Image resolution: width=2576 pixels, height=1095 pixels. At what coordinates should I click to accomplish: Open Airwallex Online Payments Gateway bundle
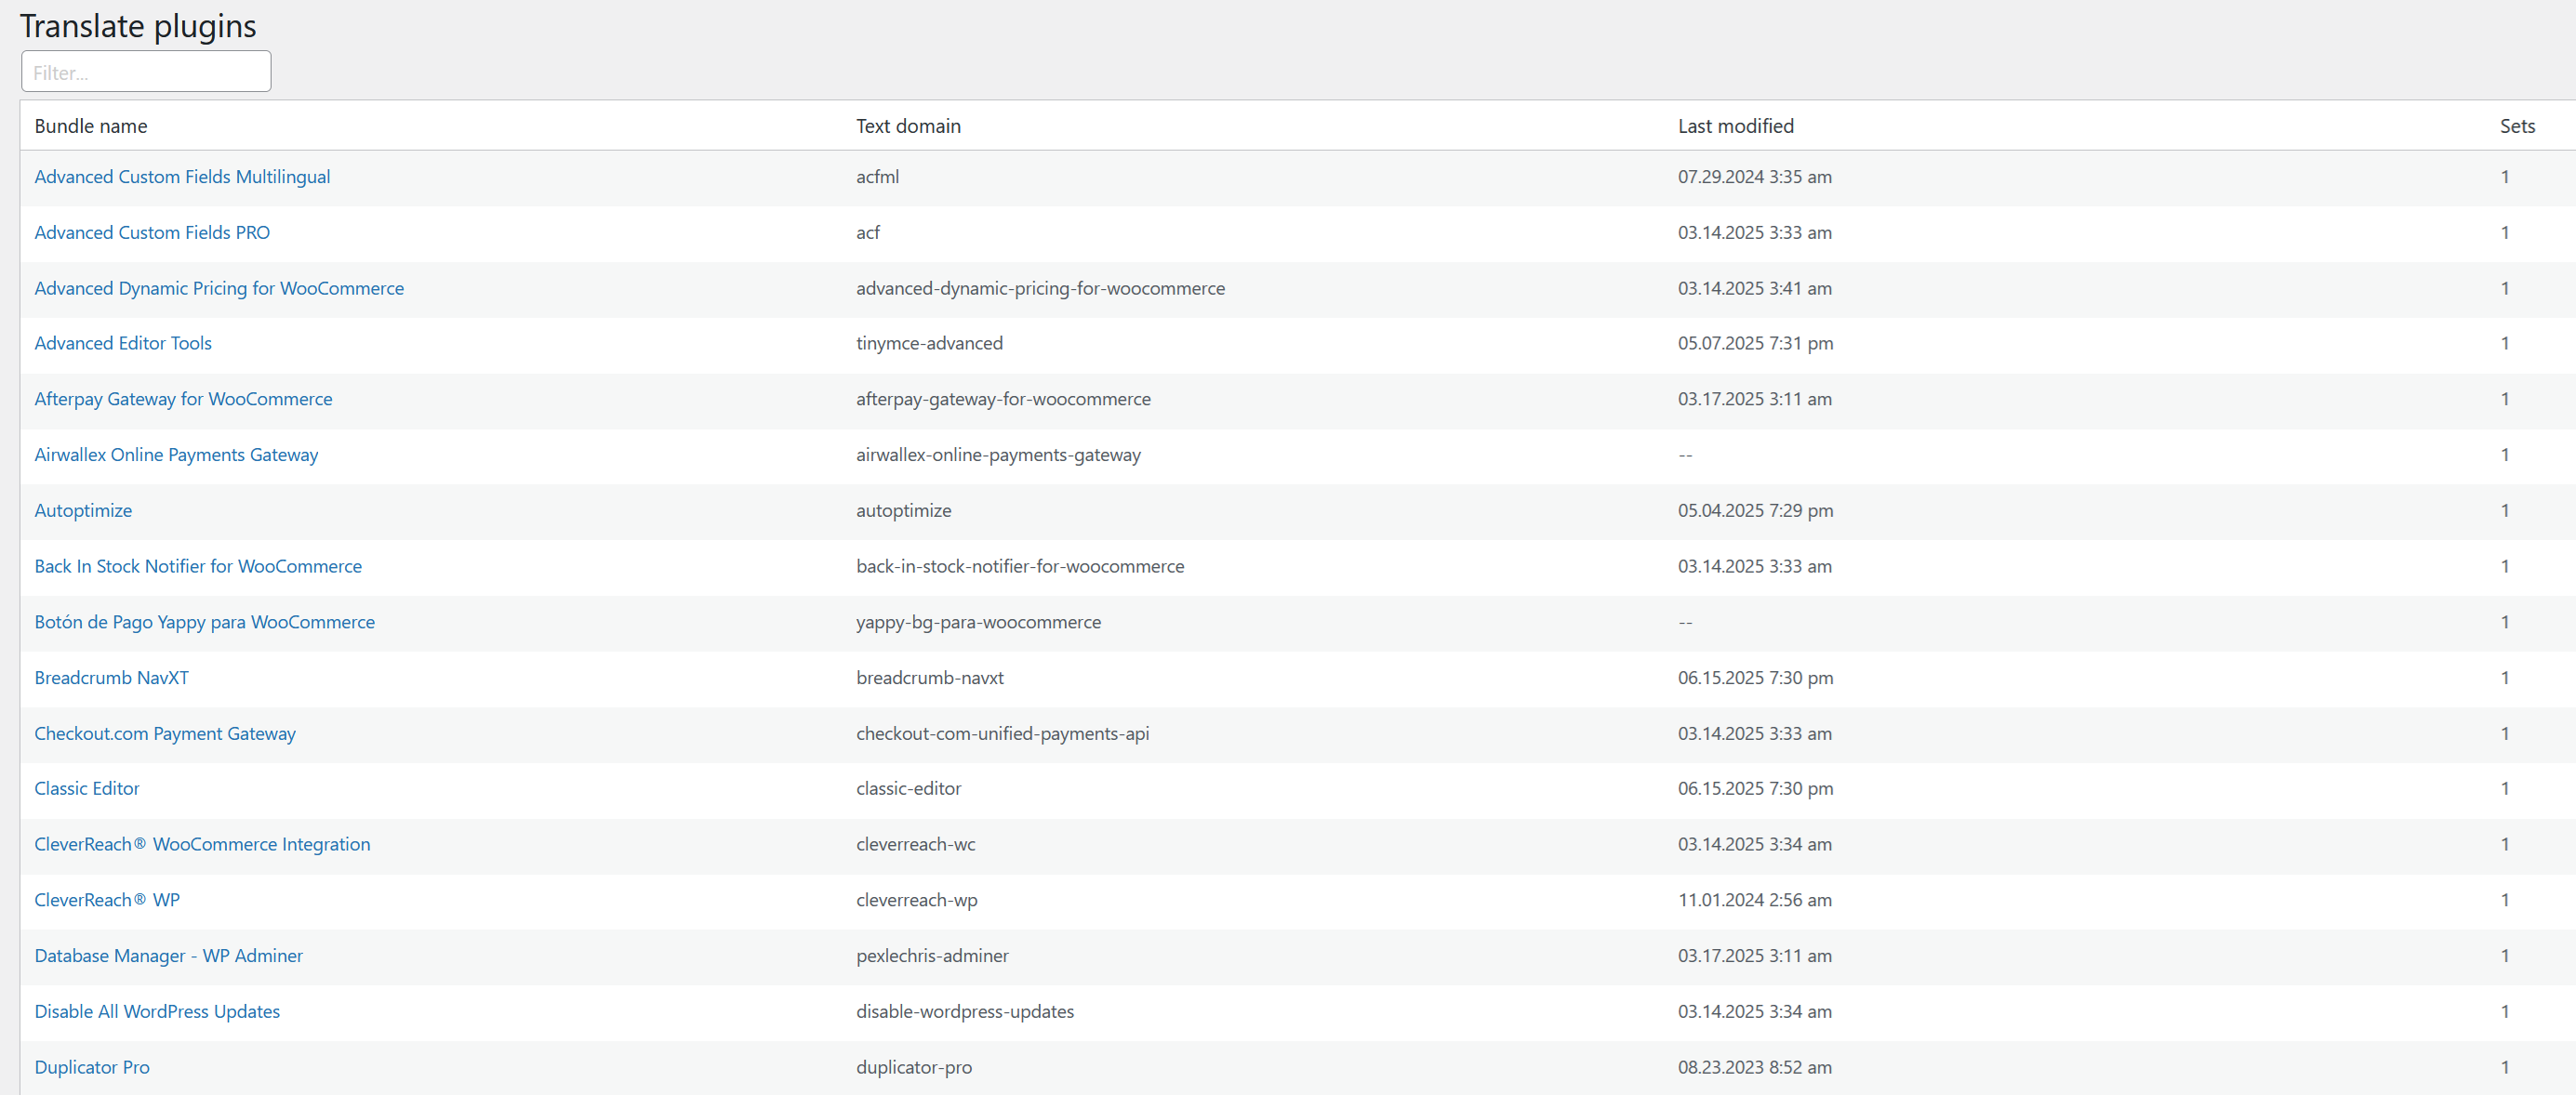[x=176, y=455]
